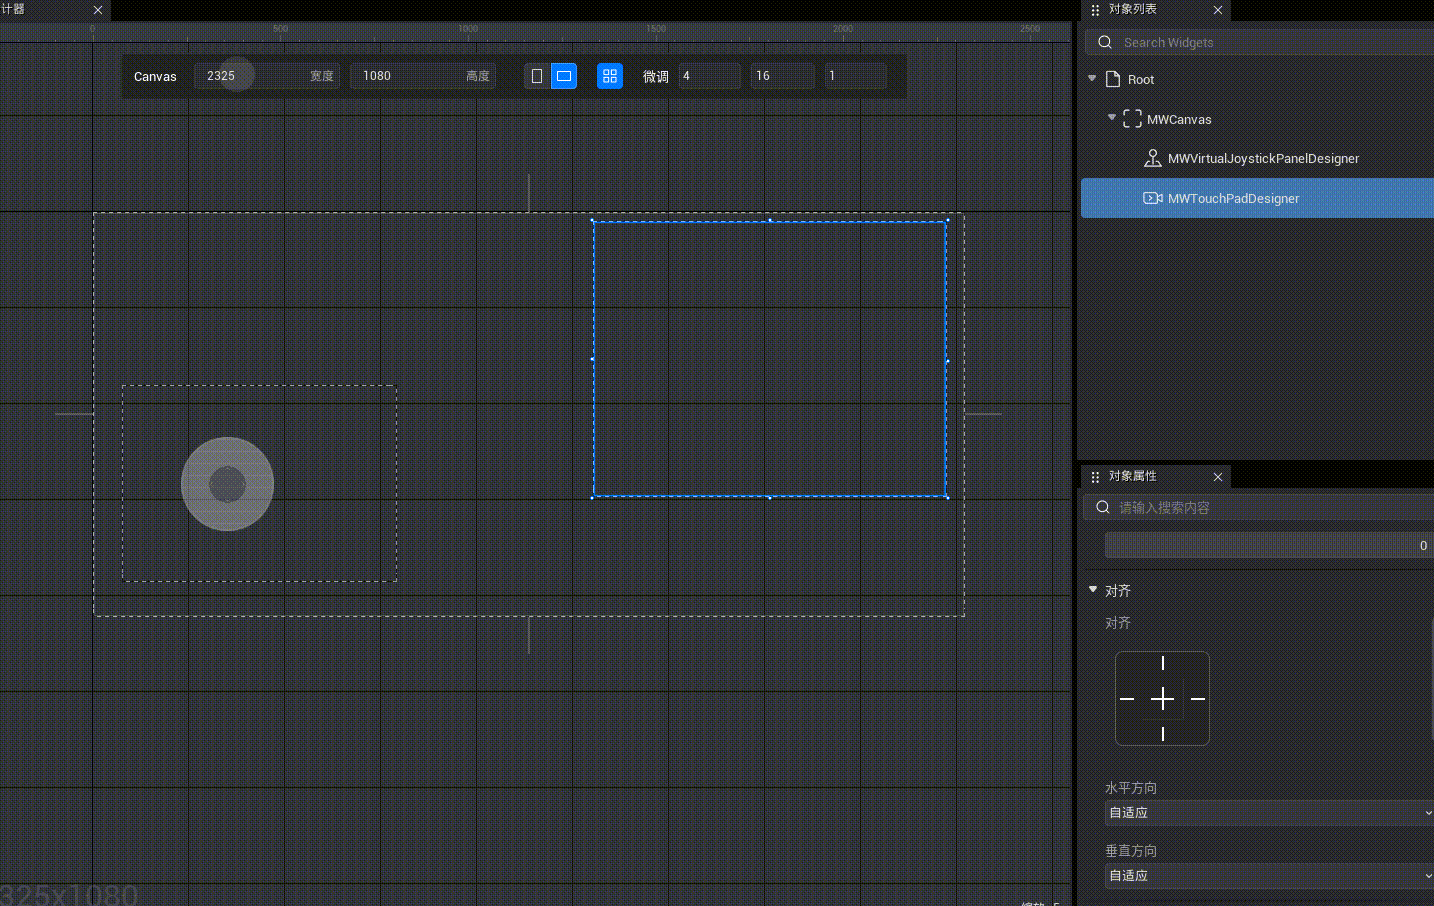
Task: Click the top-center handle of selected touchpad
Action: (769, 220)
